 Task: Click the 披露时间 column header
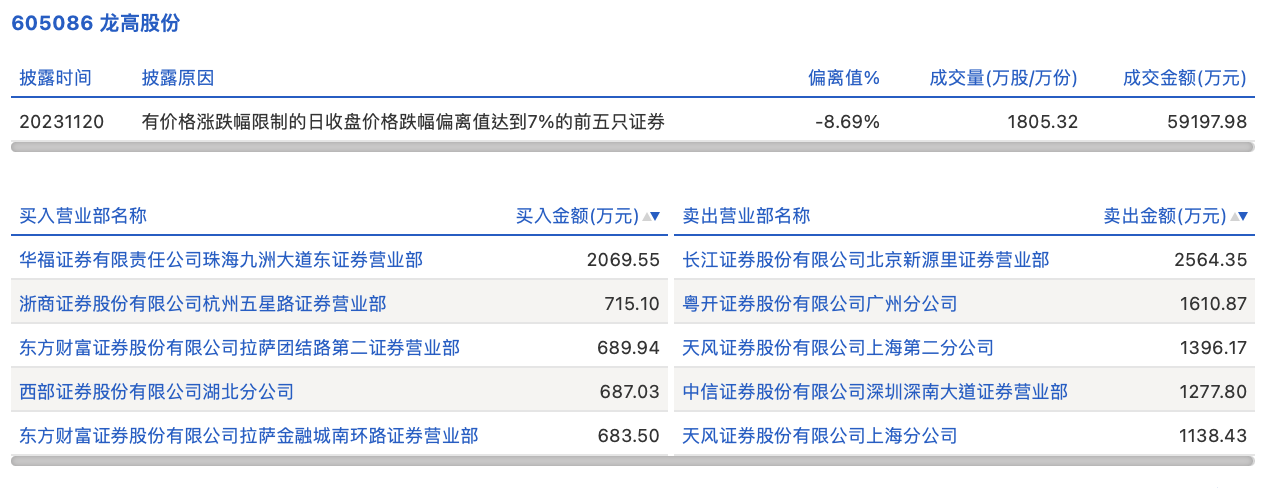[56, 78]
